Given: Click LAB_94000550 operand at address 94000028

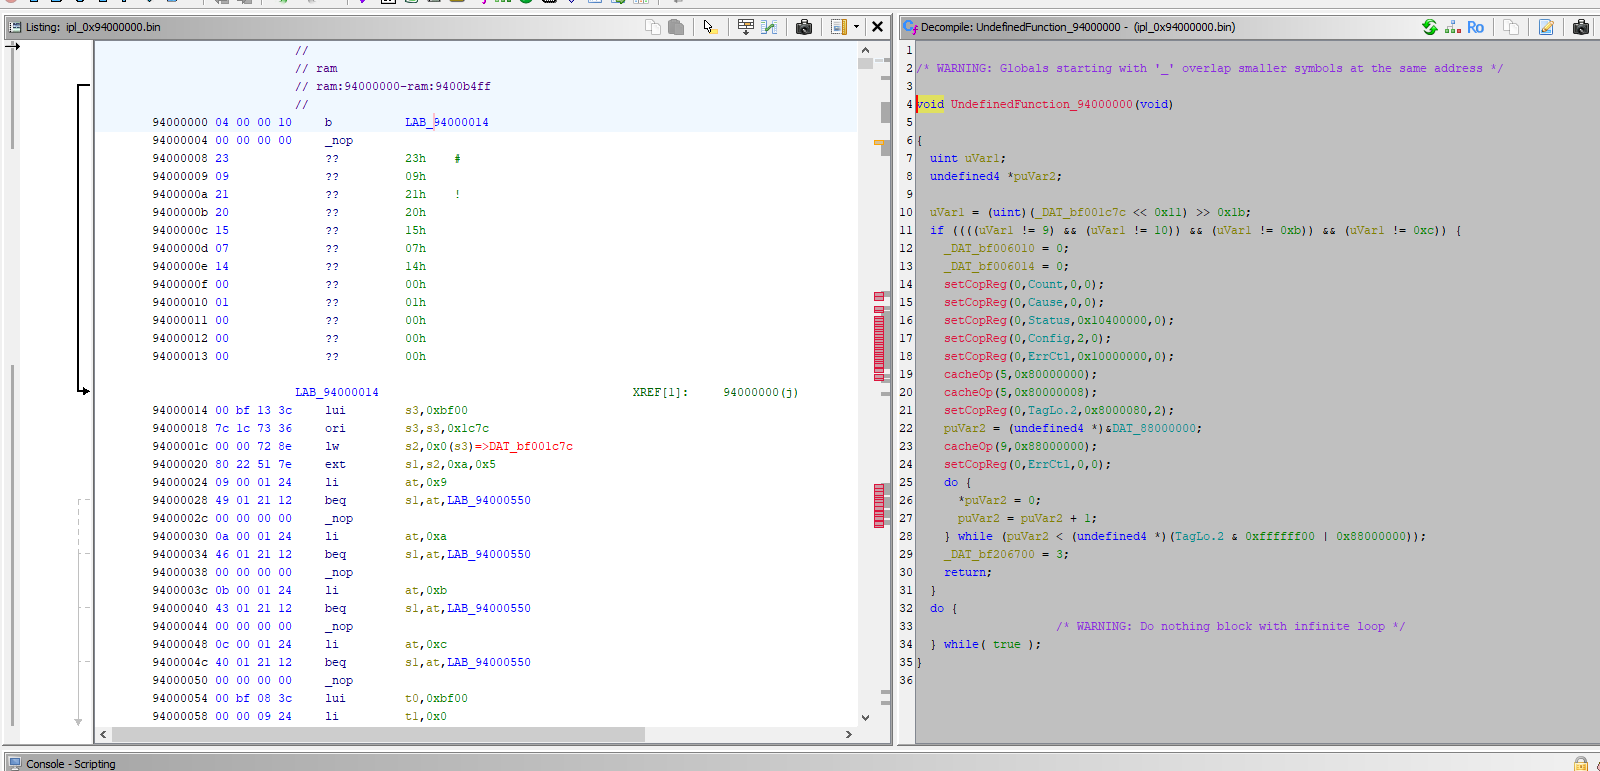Looking at the screenshot, I should (489, 500).
